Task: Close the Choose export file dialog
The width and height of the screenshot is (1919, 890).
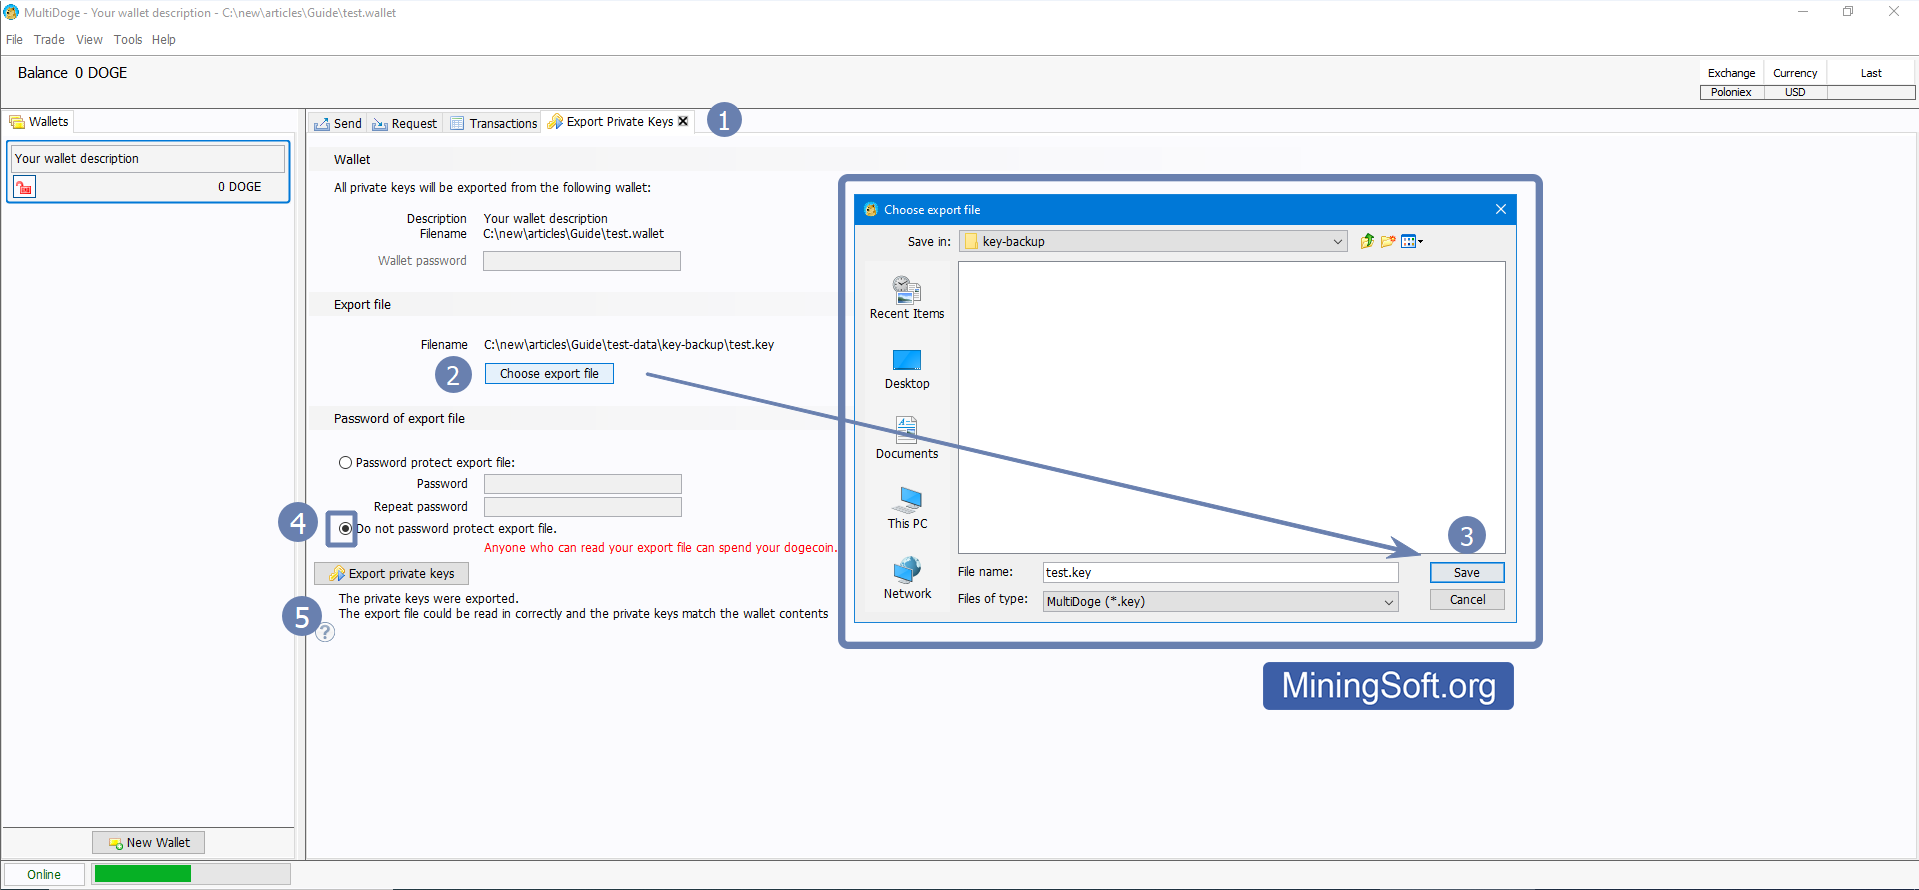Action: 1501,209
